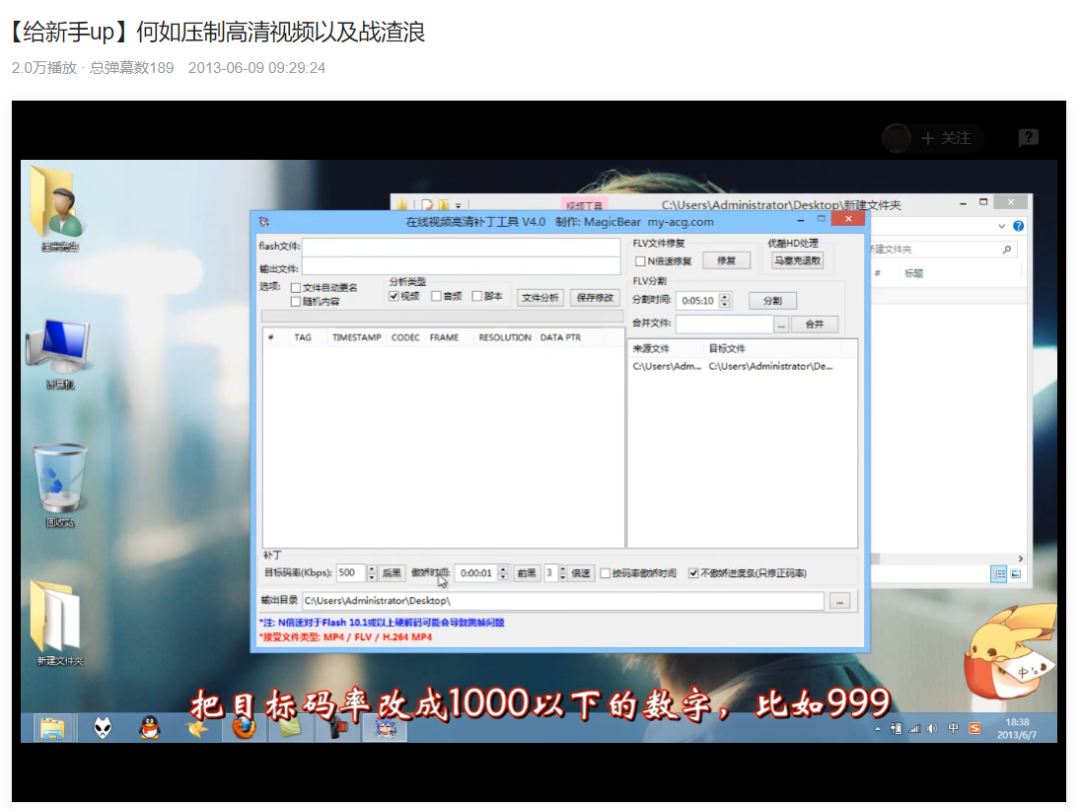Uncheck the 视频 analysis type checkbox
Screen dimensions: 1080x809
(394, 296)
